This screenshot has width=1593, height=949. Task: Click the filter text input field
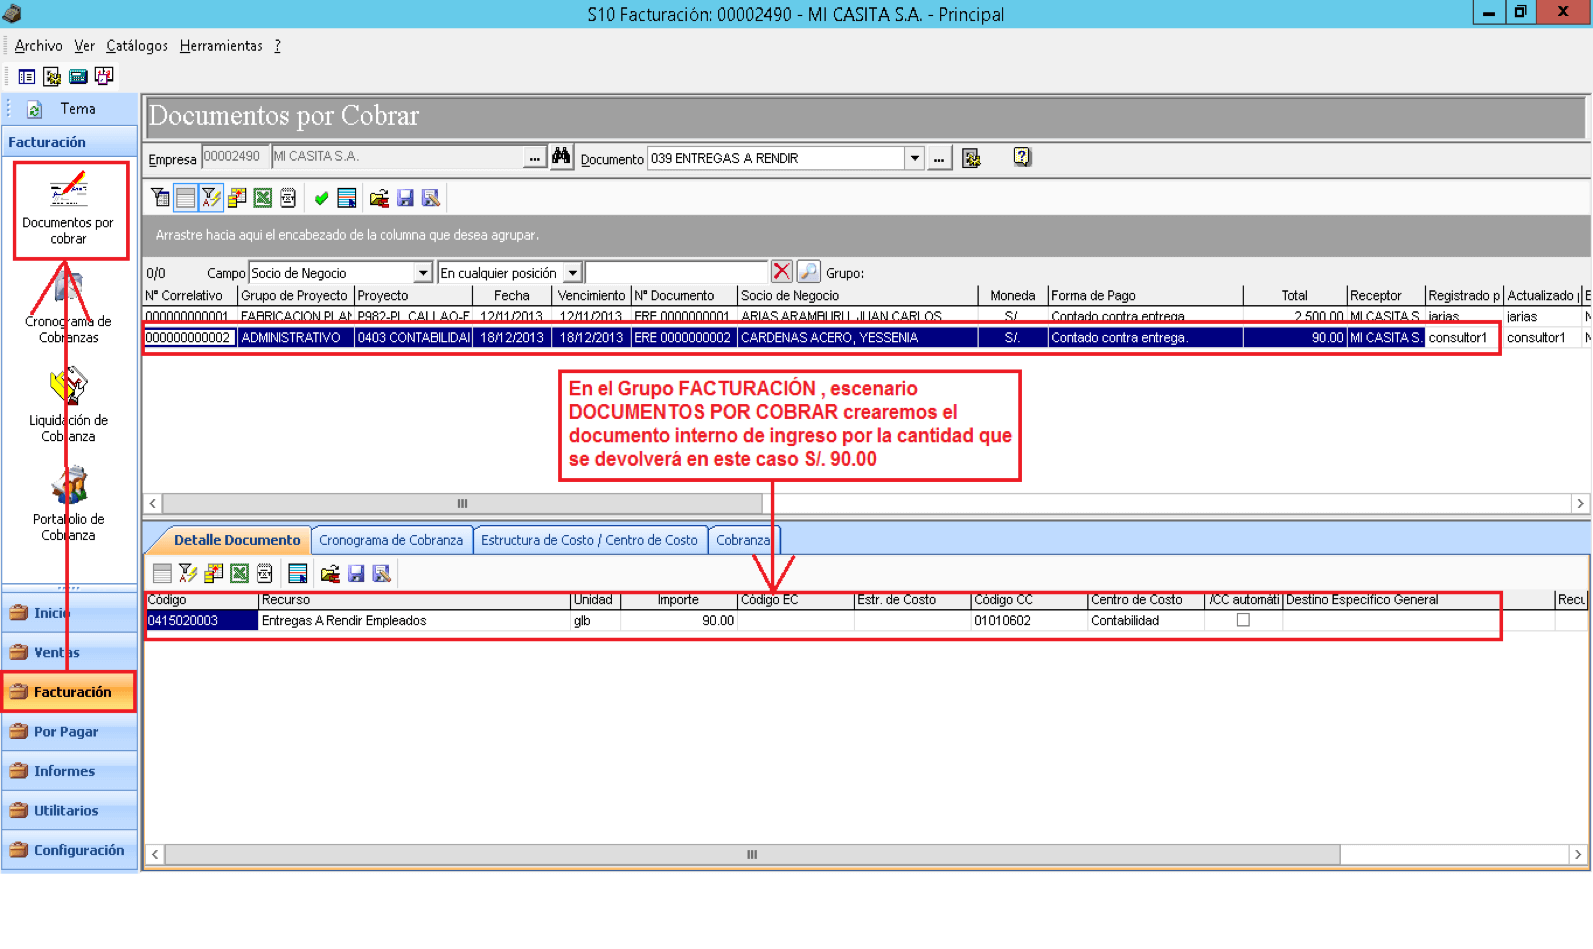tap(677, 272)
